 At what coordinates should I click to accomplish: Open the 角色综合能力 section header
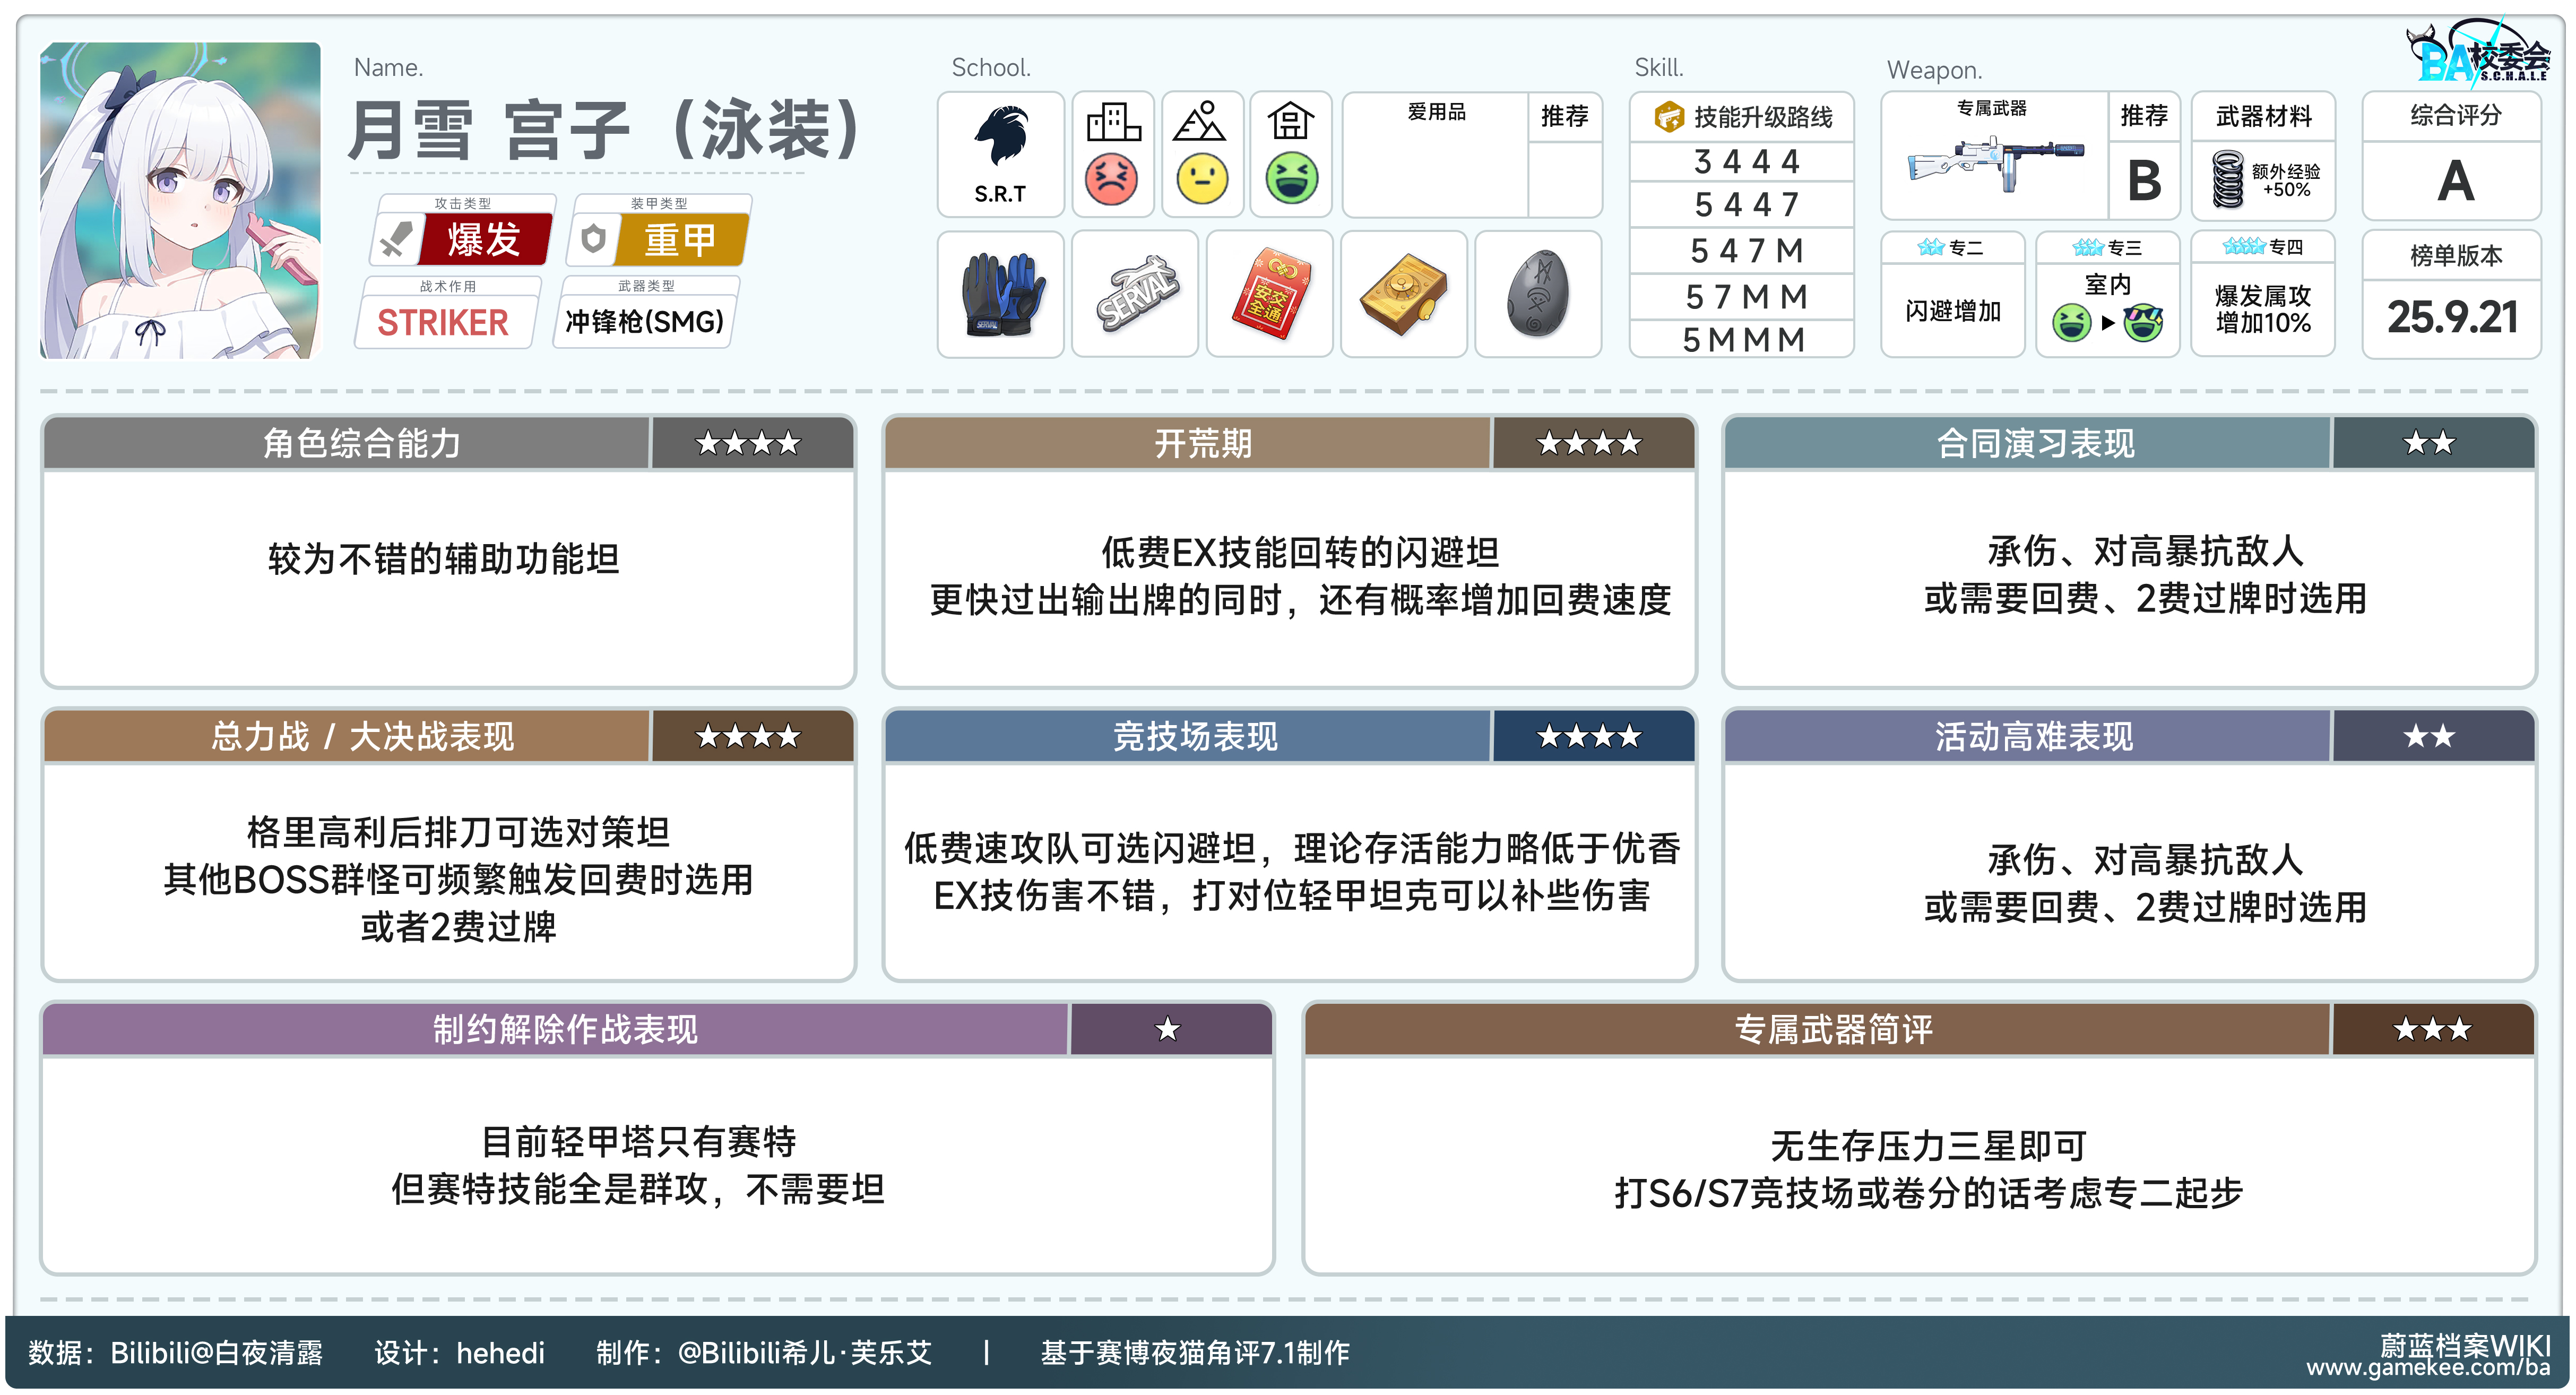click(362, 443)
